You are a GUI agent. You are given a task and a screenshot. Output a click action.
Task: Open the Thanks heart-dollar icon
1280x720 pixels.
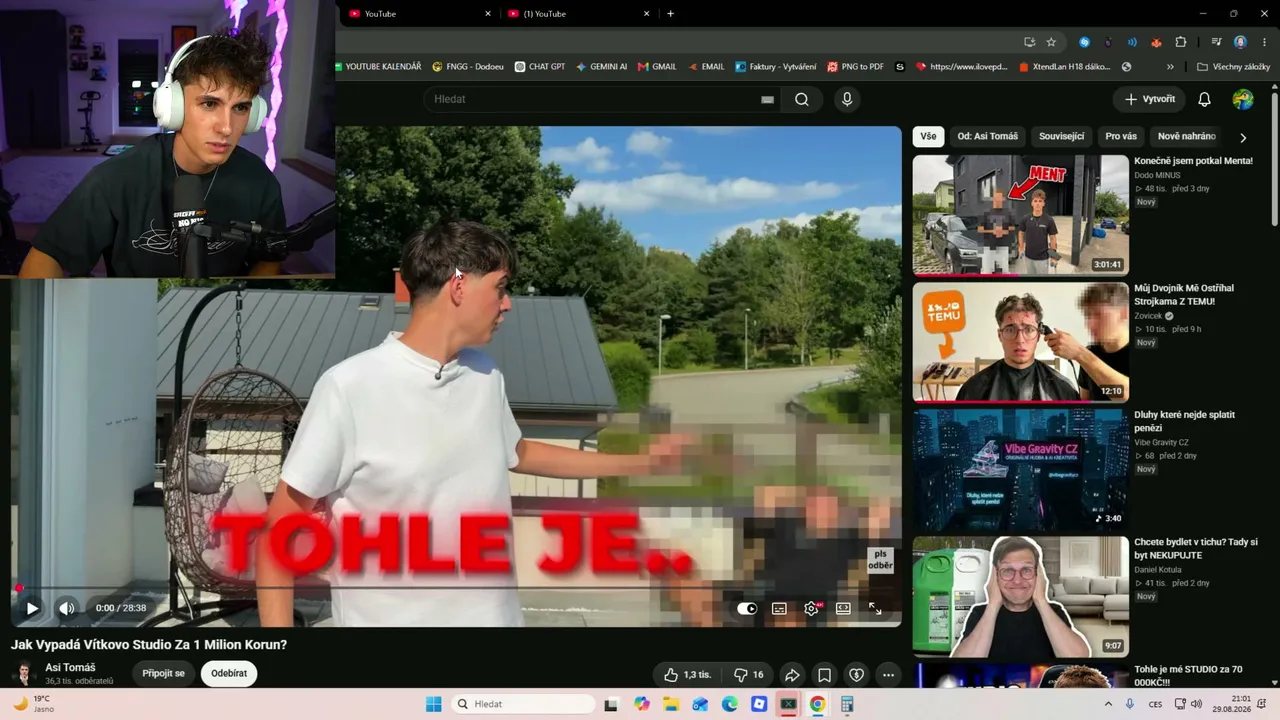coord(856,675)
